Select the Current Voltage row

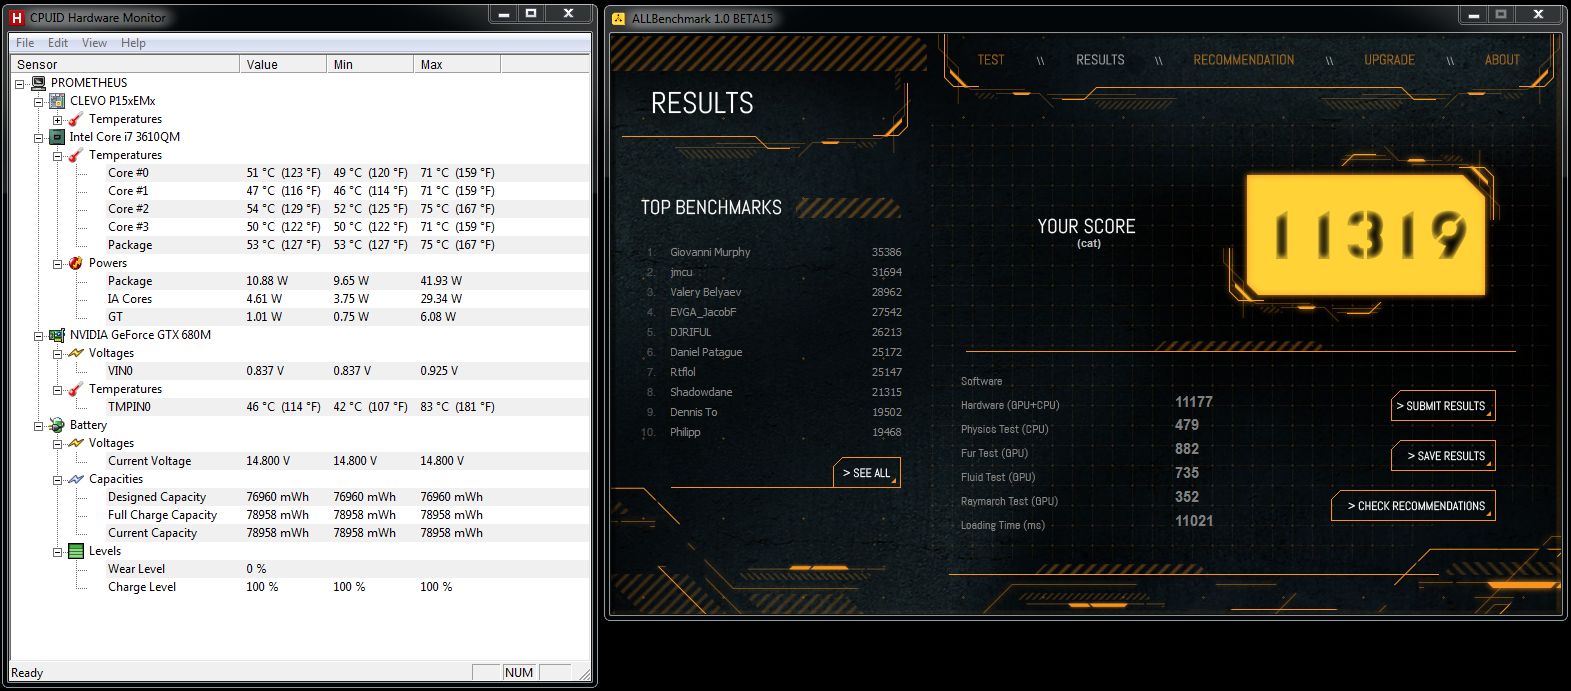(300, 461)
